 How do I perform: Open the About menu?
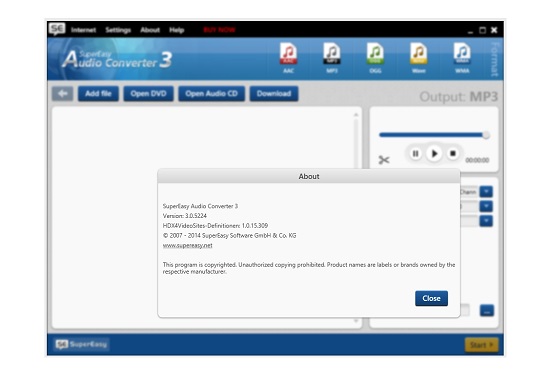coord(150,30)
